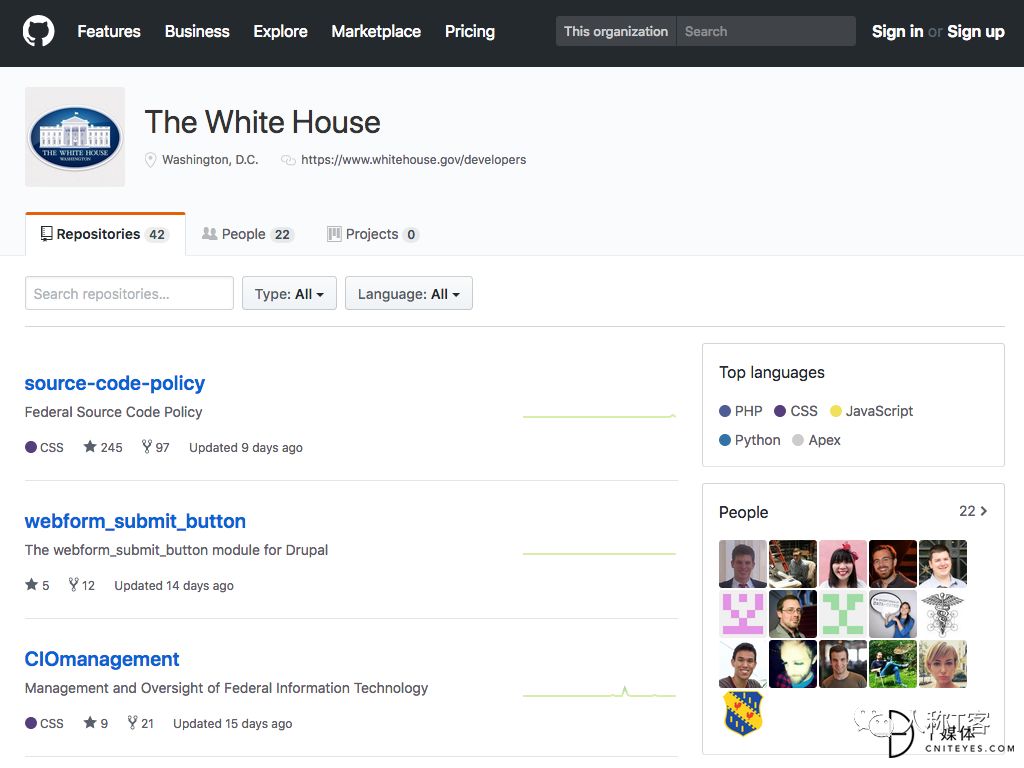Screen dimensions: 1024x768
Task: Click the star icon for CIOmanagement
Action: [x=89, y=722]
